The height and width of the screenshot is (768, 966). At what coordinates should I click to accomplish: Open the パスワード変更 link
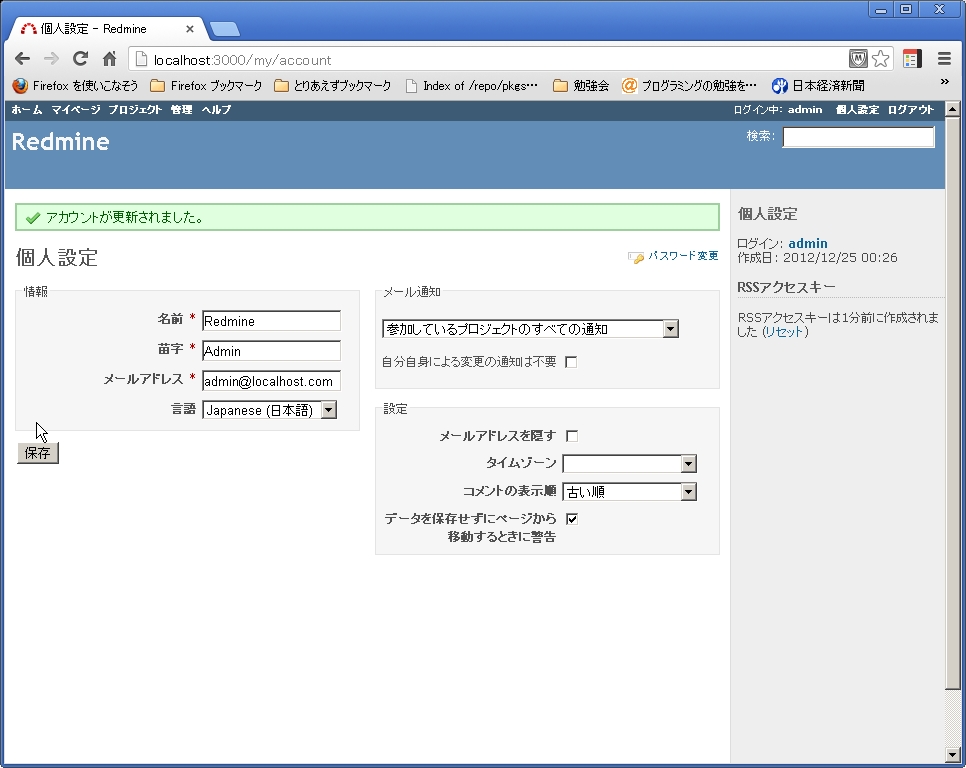[683, 256]
